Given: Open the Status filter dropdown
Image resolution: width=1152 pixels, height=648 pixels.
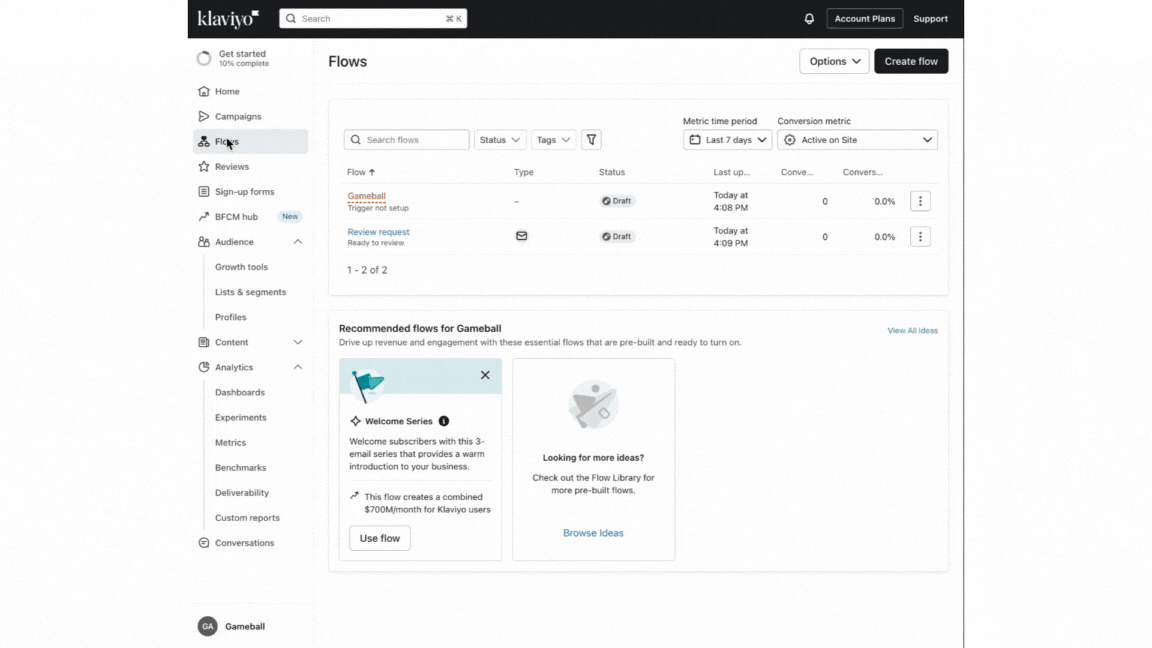Looking at the screenshot, I should 500,140.
